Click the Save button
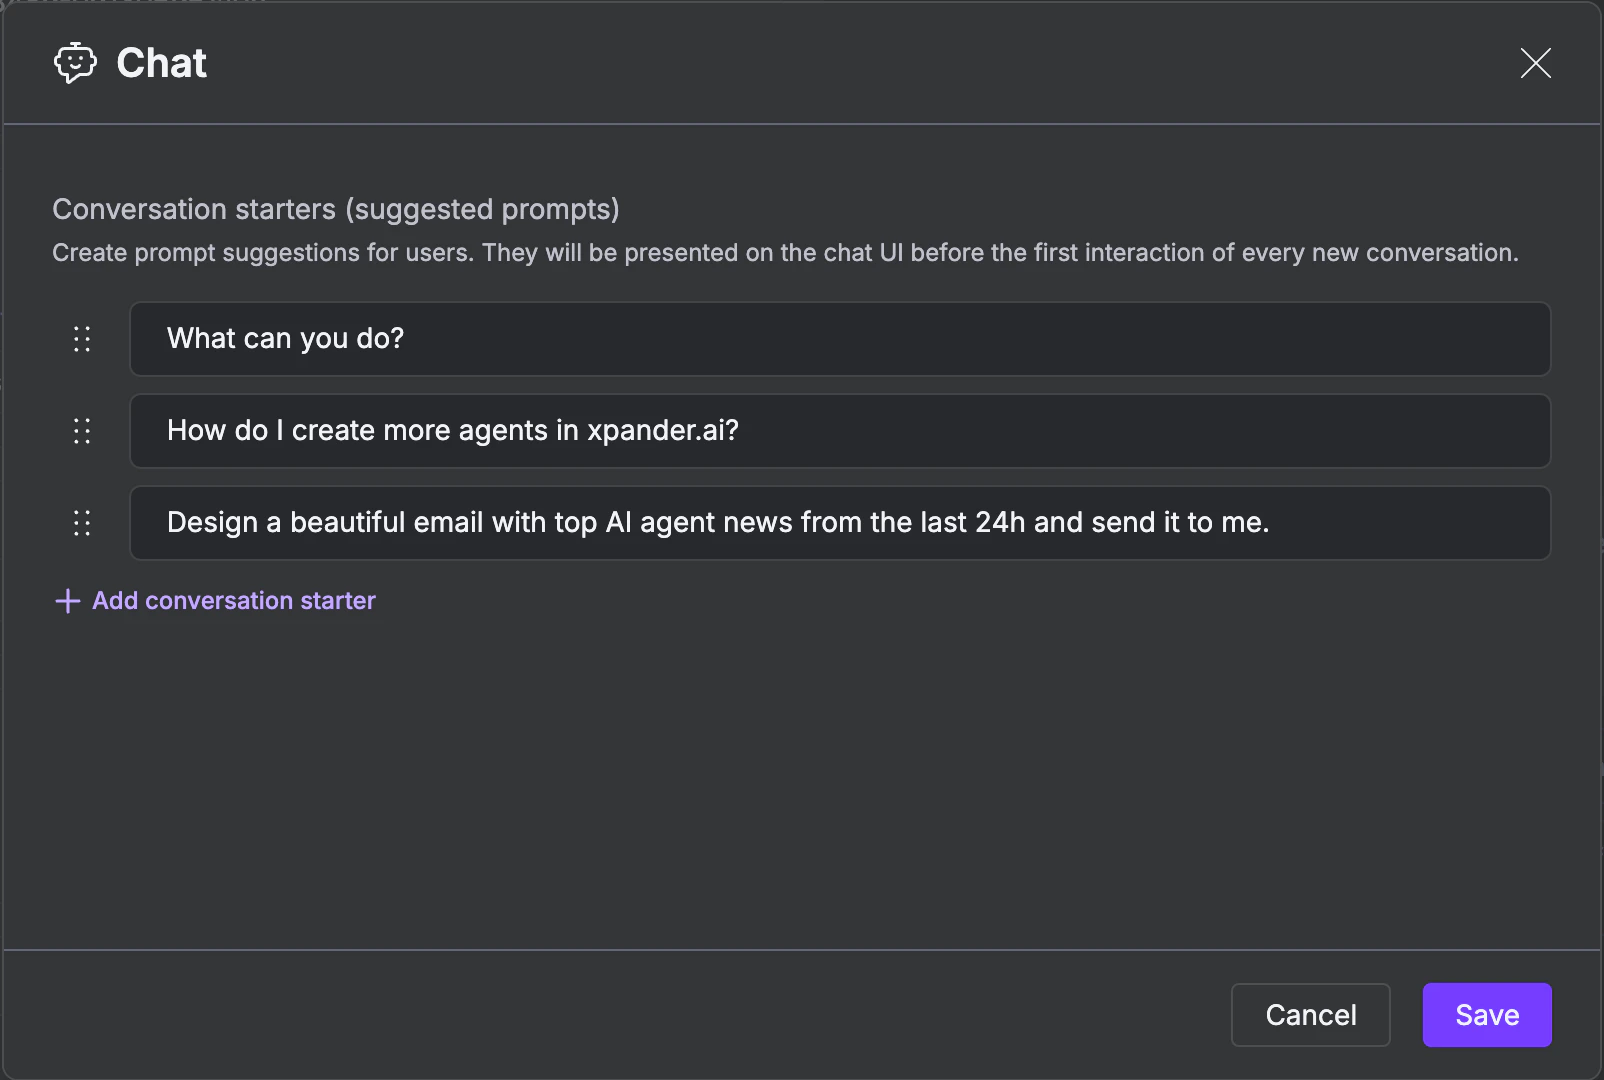Image resolution: width=1604 pixels, height=1080 pixels. click(x=1486, y=1014)
